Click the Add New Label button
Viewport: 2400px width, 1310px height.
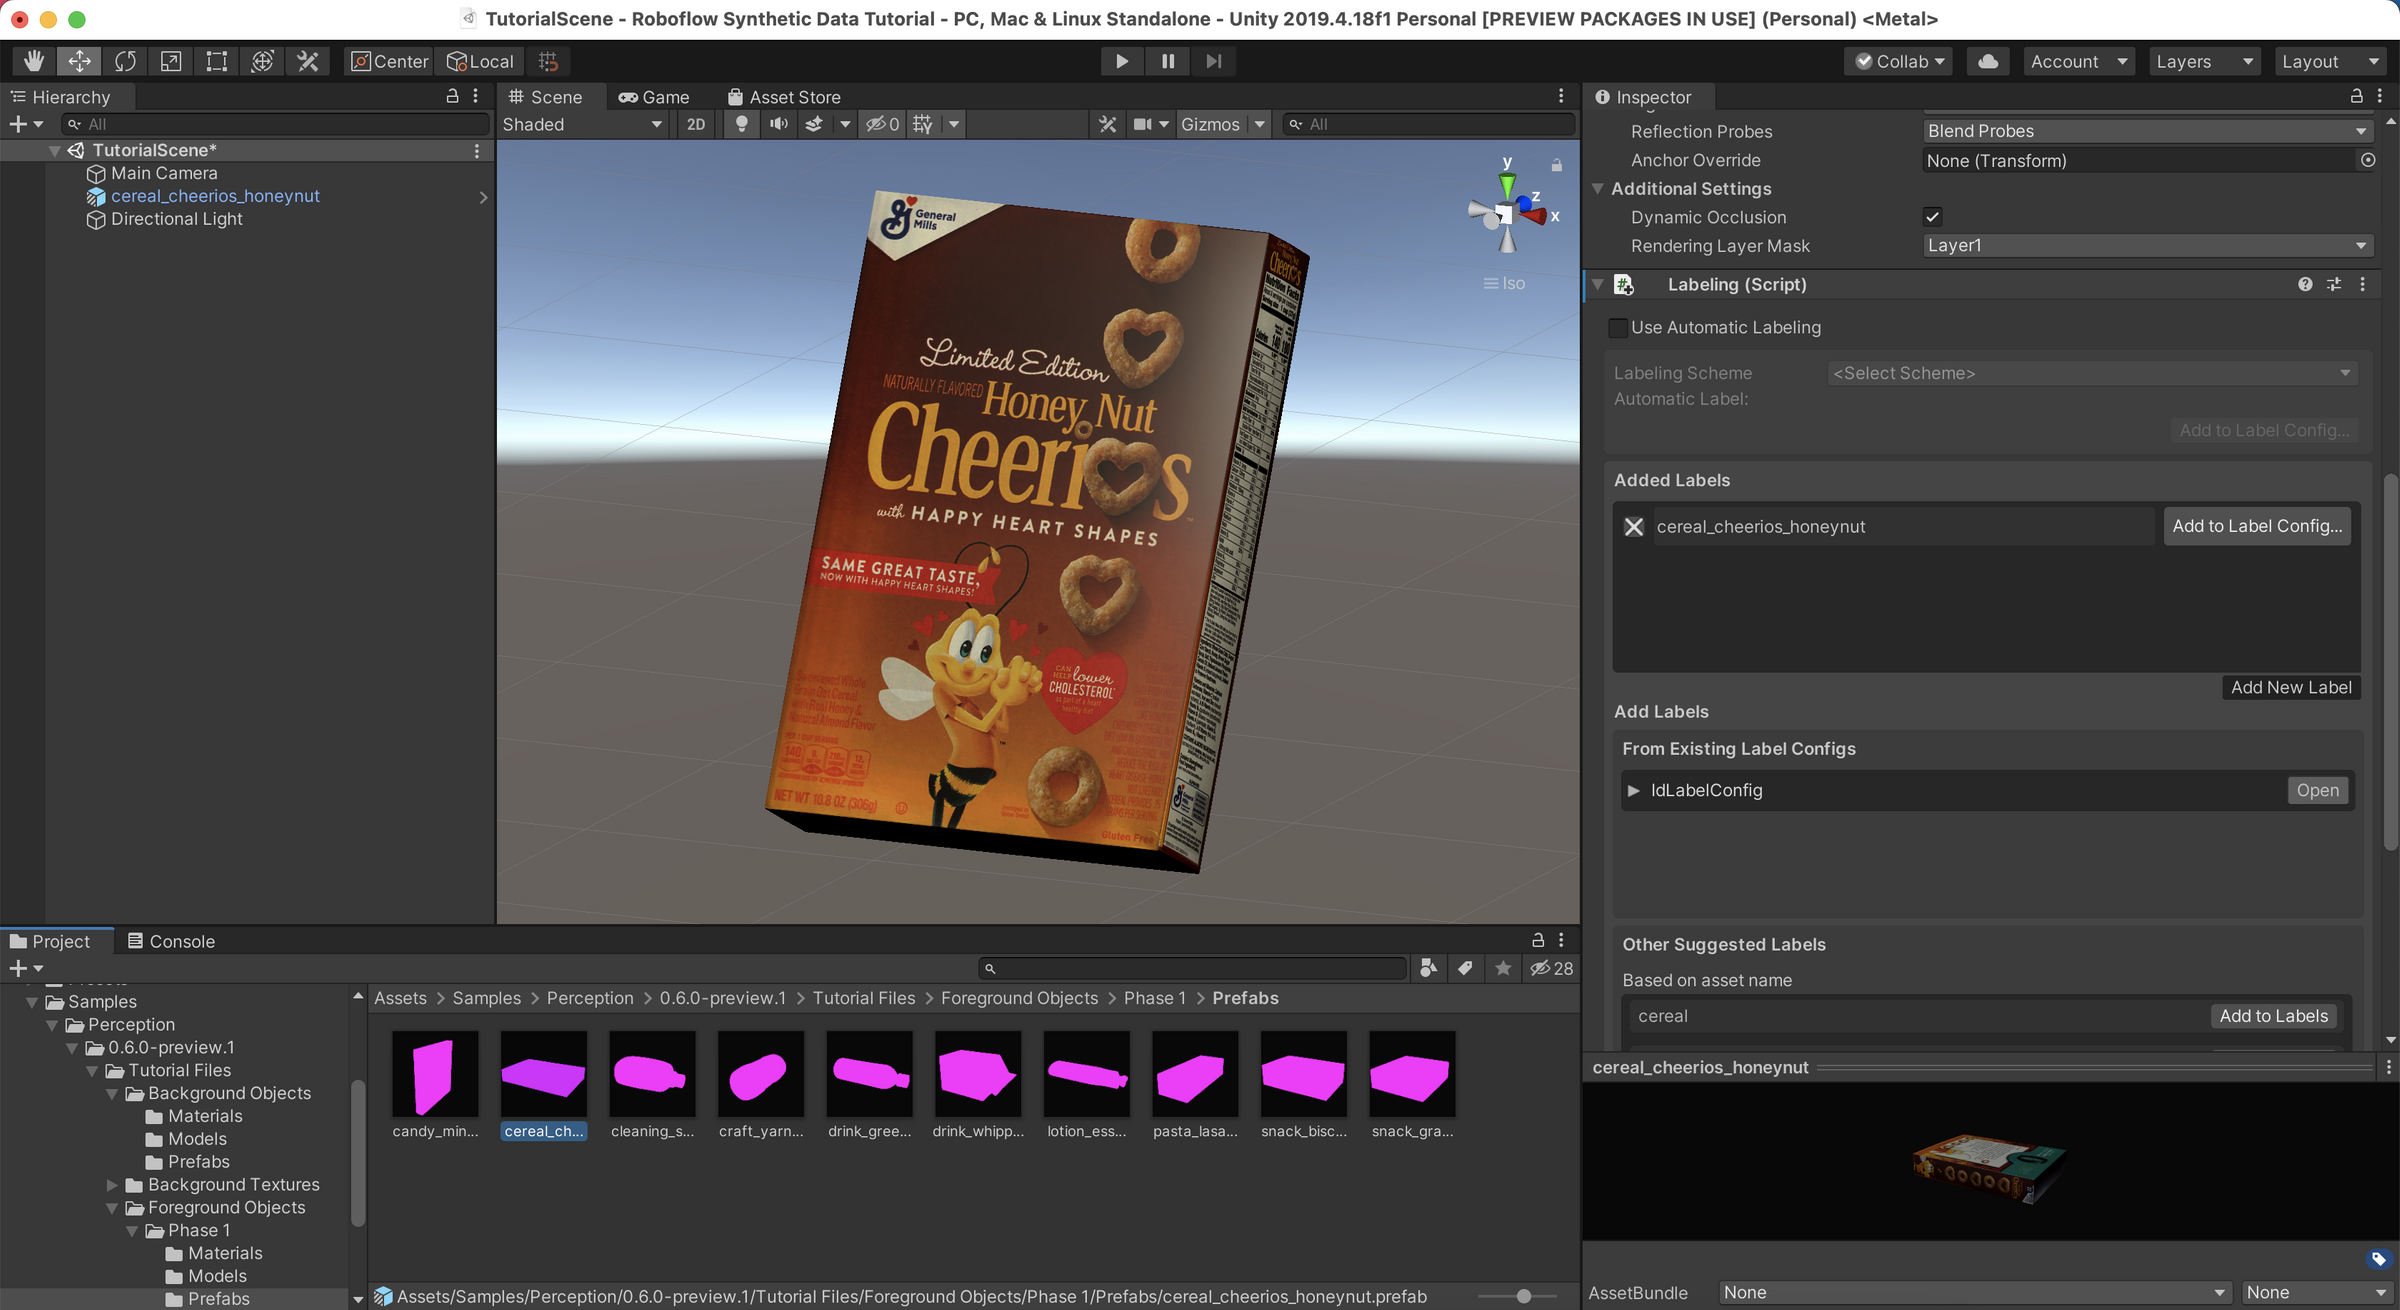2290,687
